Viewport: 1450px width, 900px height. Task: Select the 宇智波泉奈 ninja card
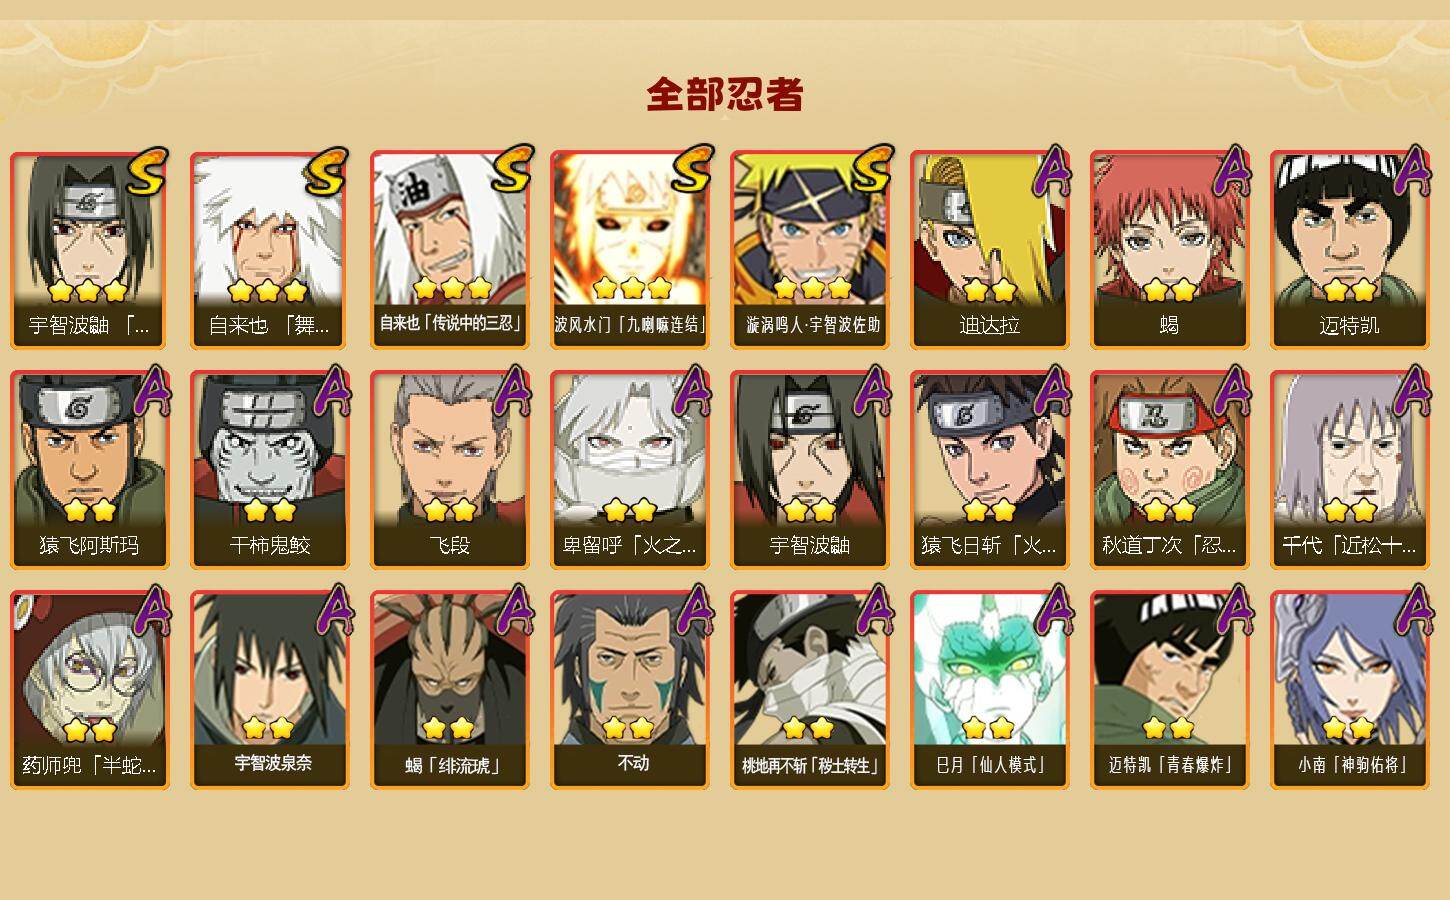(x=269, y=690)
